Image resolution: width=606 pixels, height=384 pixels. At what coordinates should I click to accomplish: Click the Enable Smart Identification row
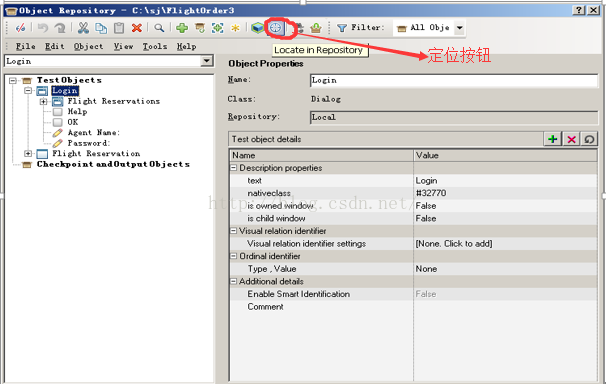[413, 294]
